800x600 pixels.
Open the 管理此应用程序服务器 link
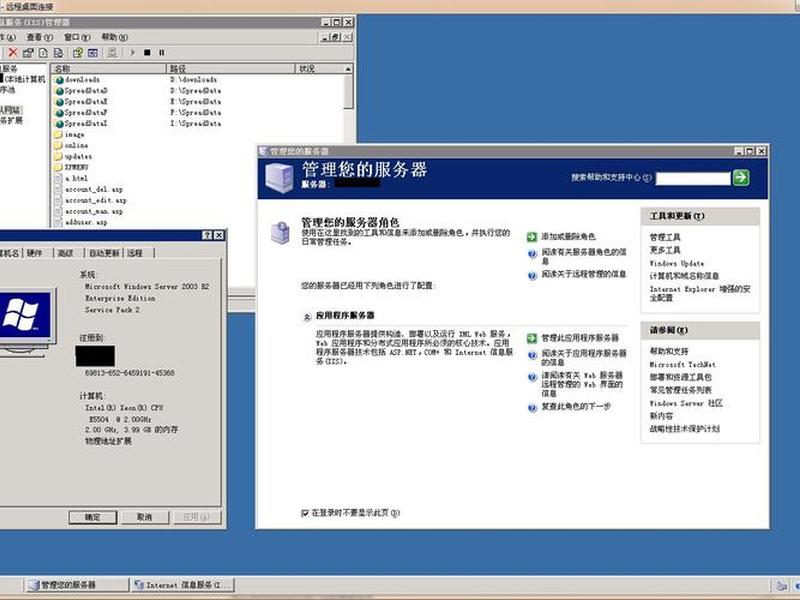click(x=580, y=338)
